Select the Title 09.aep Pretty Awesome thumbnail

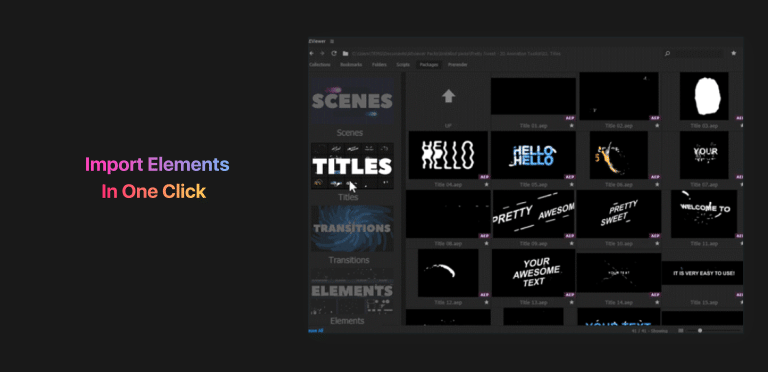[x=533, y=214]
